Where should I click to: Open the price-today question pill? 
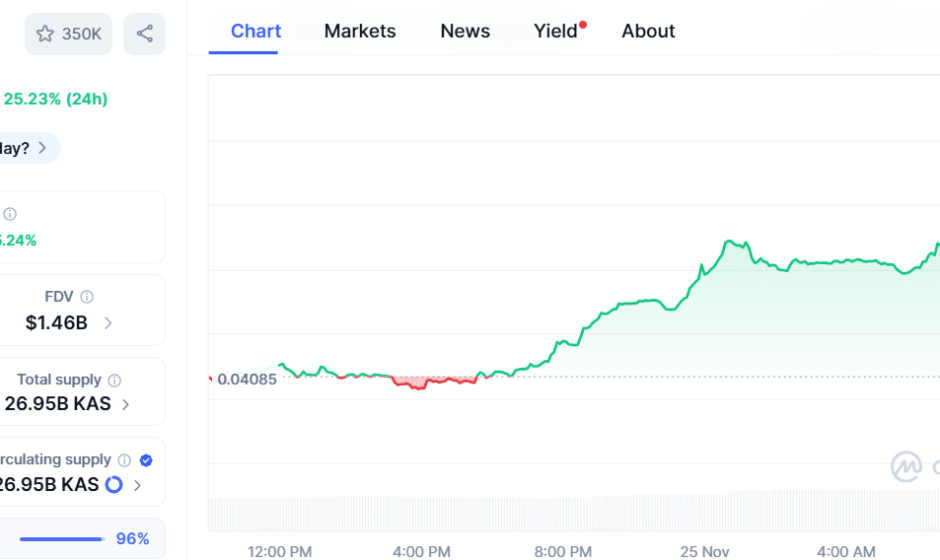coord(25,148)
